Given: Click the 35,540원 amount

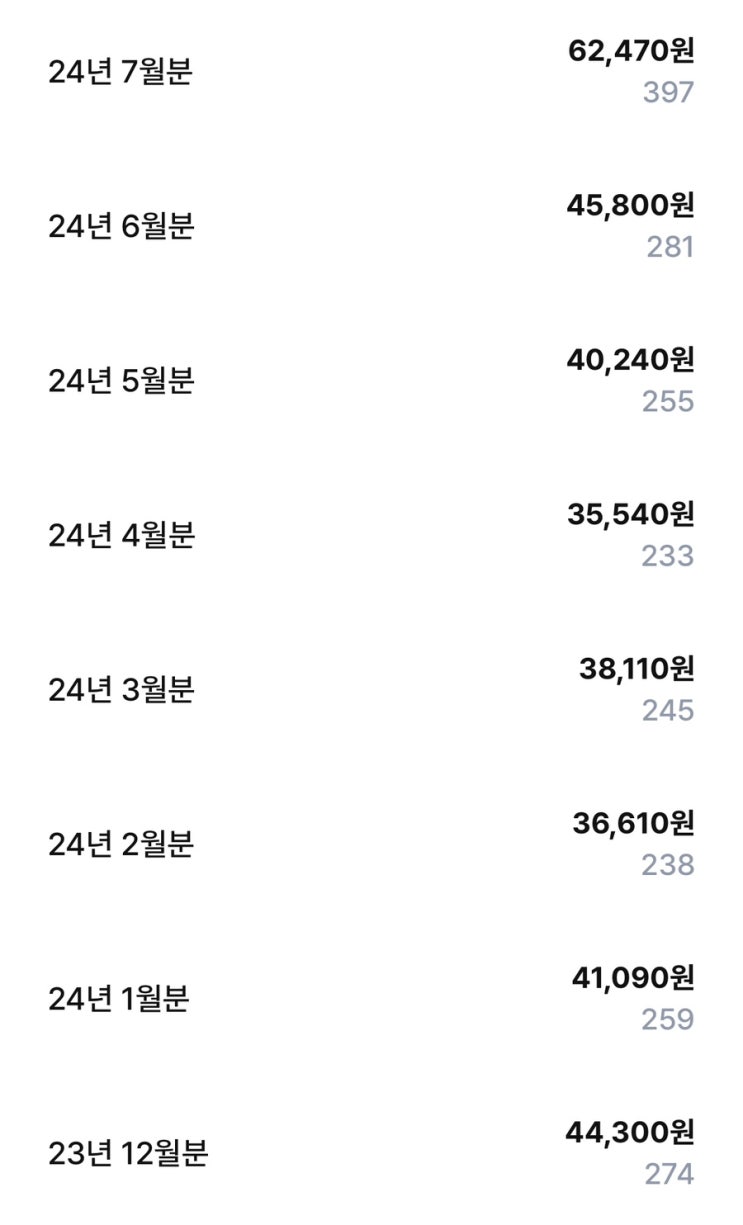Looking at the screenshot, I should click(631, 514).
